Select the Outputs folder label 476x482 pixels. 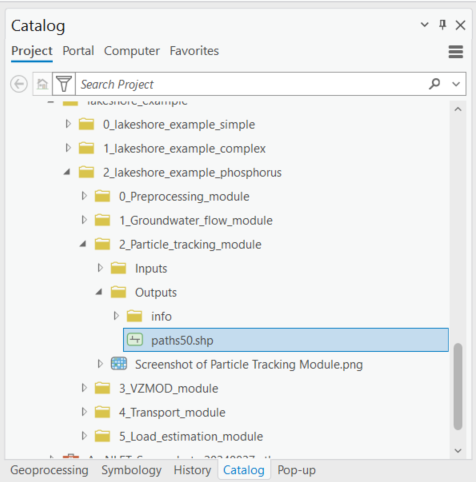(156, 293)
